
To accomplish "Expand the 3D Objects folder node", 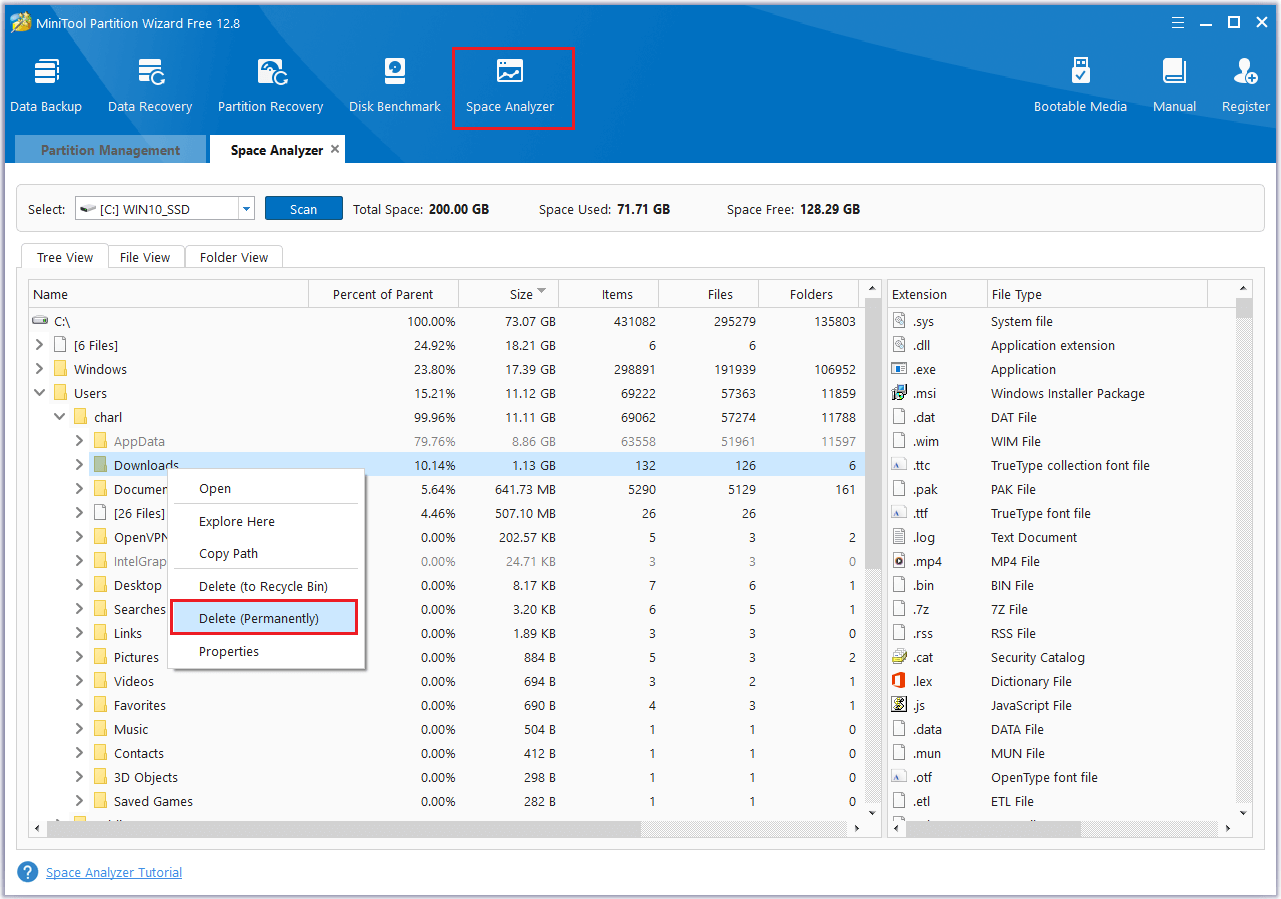I will [79, 777].
